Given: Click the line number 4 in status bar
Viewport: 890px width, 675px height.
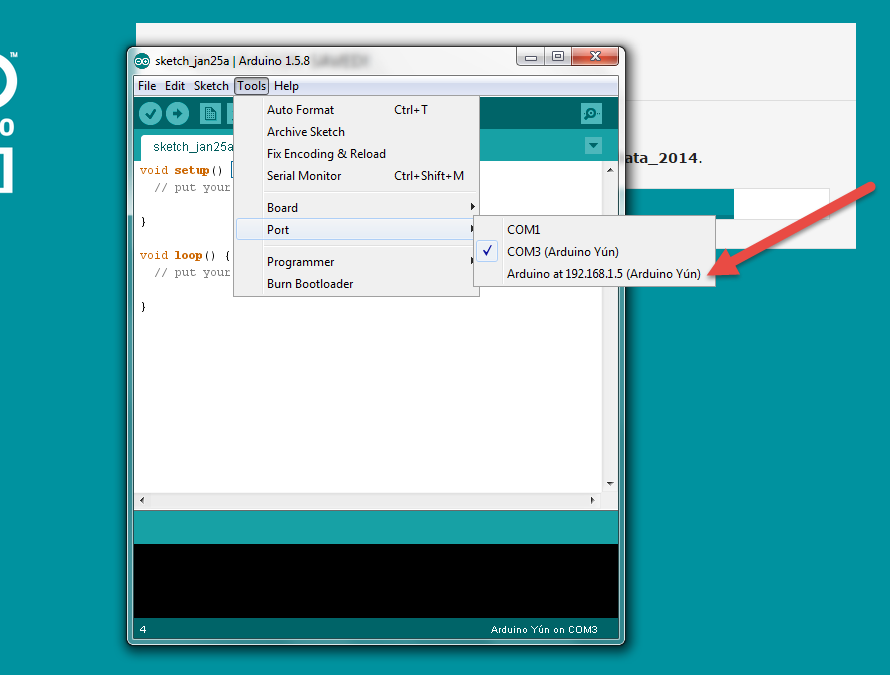Looking at the screenshot, I should 143,630.
